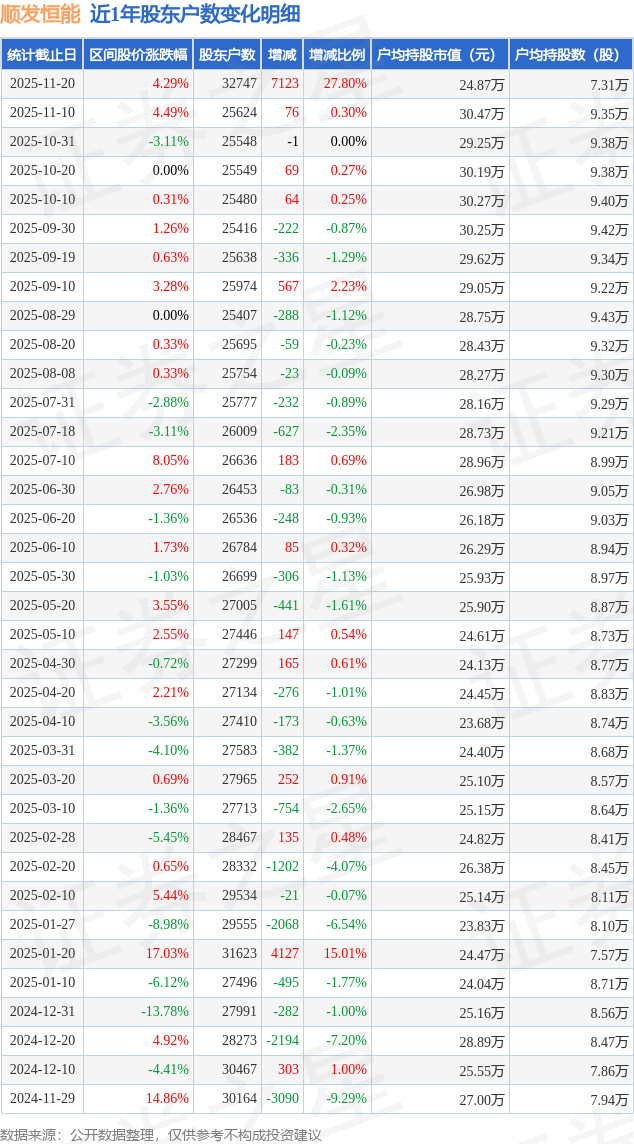Click the 数据来源 footer note text
Viewport: 634px width, 1144px height.
tap(160, 1134)
